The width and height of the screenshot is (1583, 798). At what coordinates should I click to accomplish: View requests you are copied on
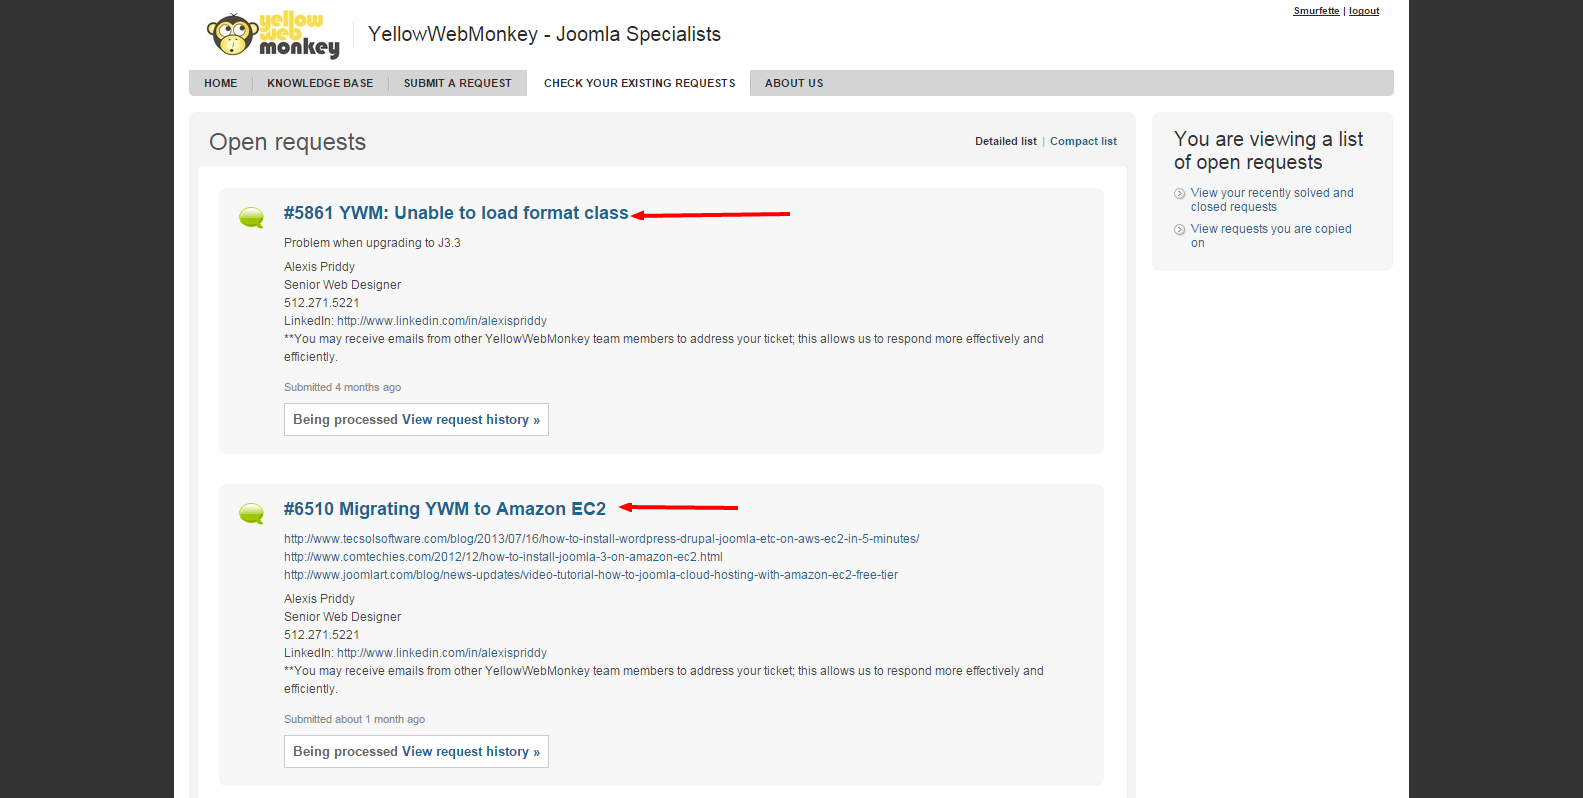coord(1271,236)
